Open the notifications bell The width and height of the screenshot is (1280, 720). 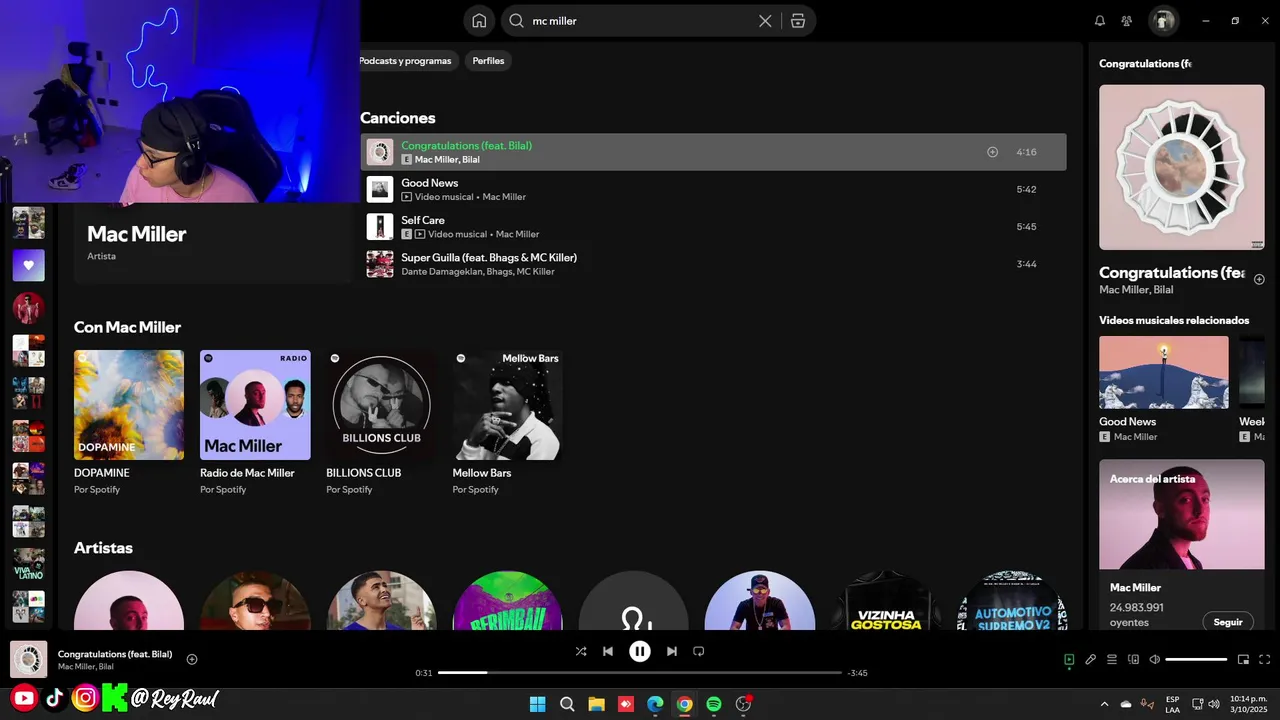(x=1100, y=21)
